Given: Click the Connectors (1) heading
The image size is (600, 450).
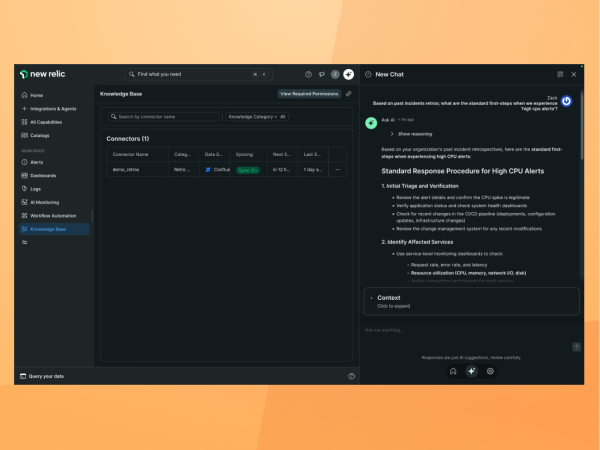Looking at the screenshot, I should (x=128, y=139).
